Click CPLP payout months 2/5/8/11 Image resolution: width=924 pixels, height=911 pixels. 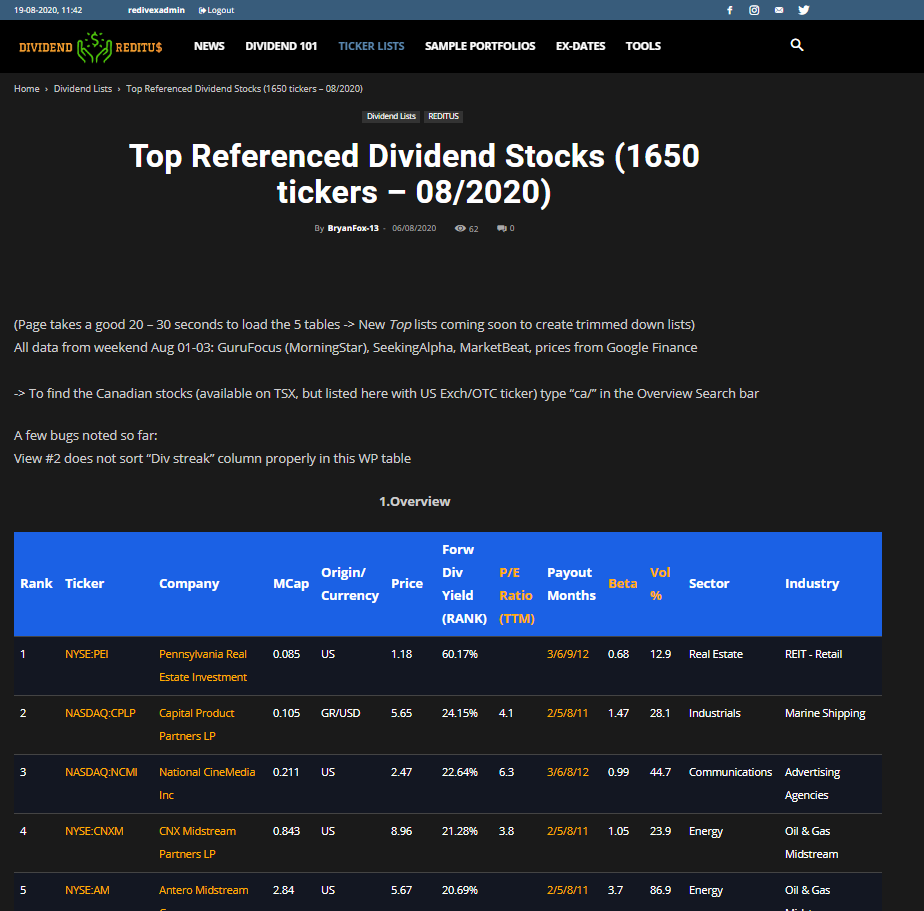[567, 713]
